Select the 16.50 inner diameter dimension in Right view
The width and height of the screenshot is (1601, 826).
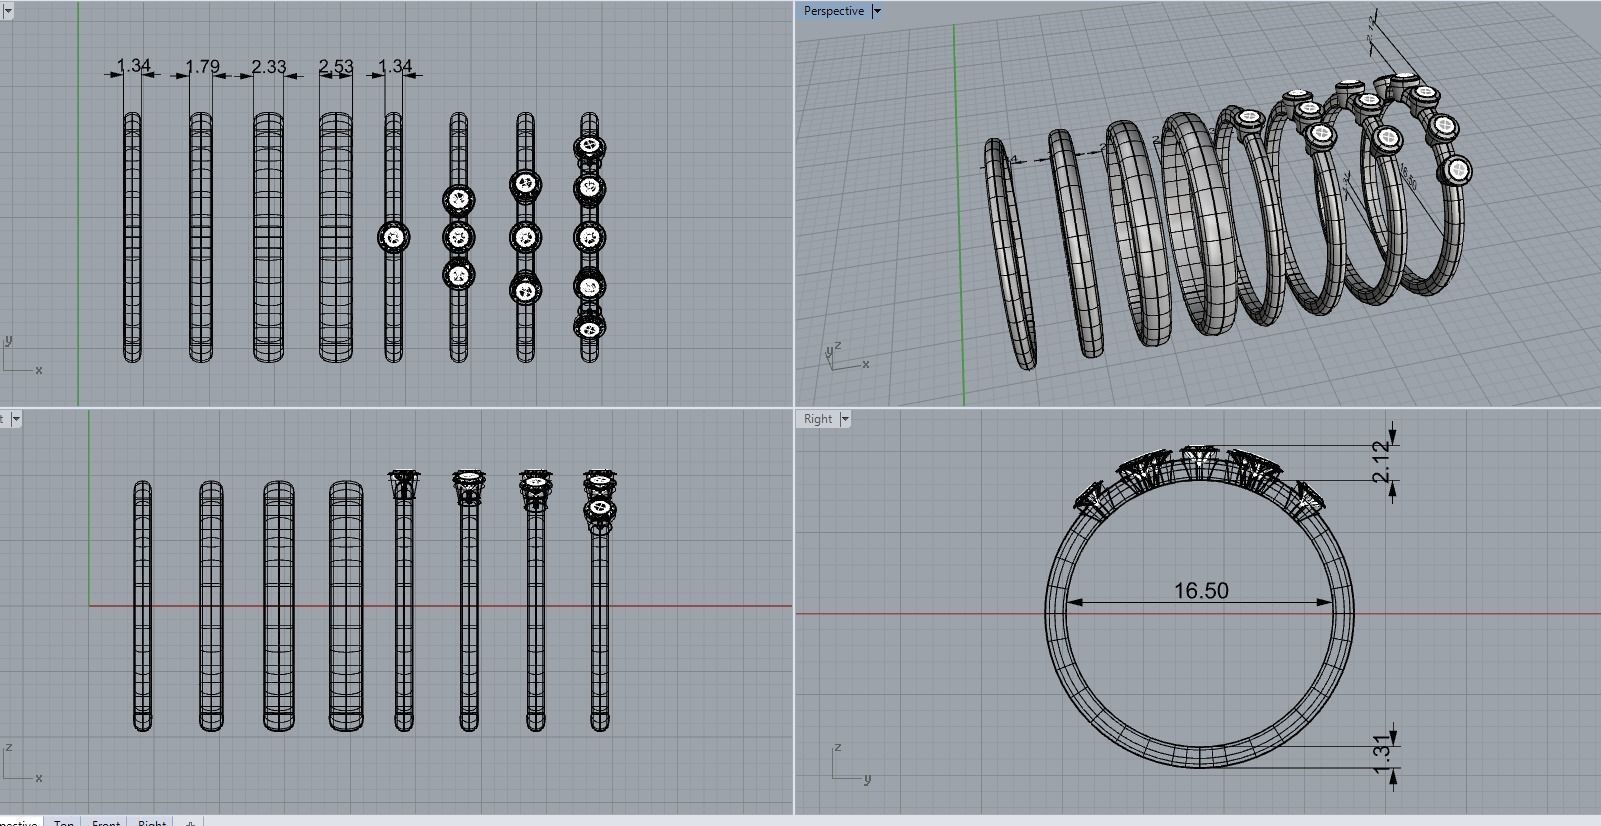[1201, 591]
